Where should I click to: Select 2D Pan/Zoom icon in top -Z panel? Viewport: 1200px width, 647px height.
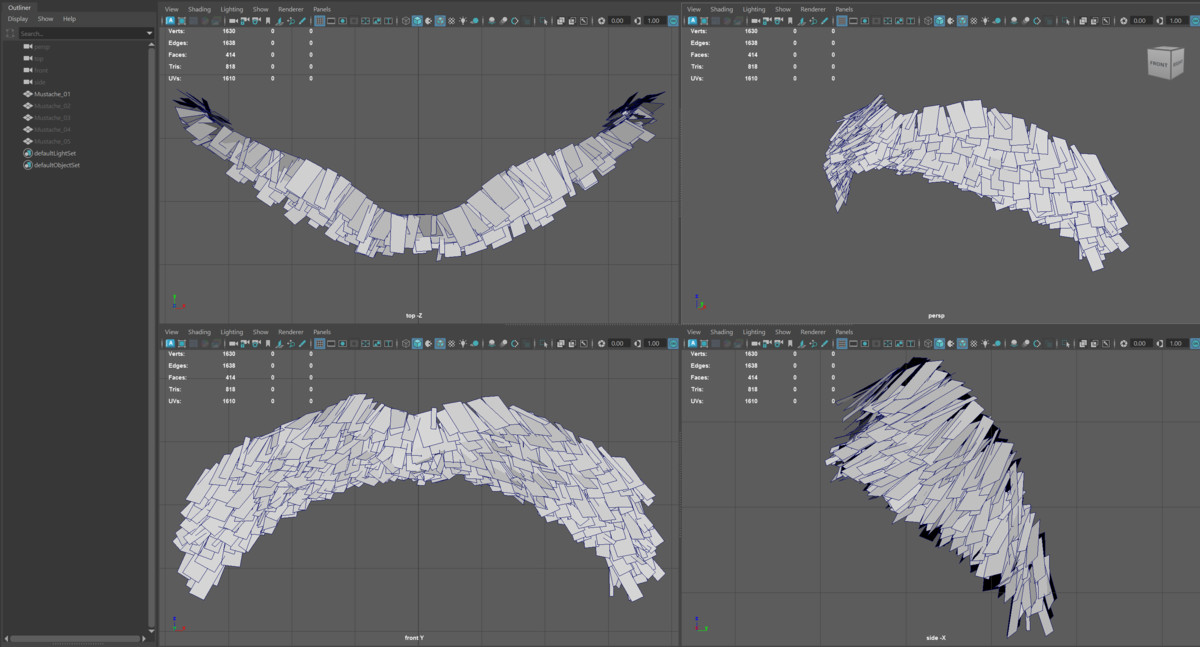pyautogui.click(x=290, y=21)
